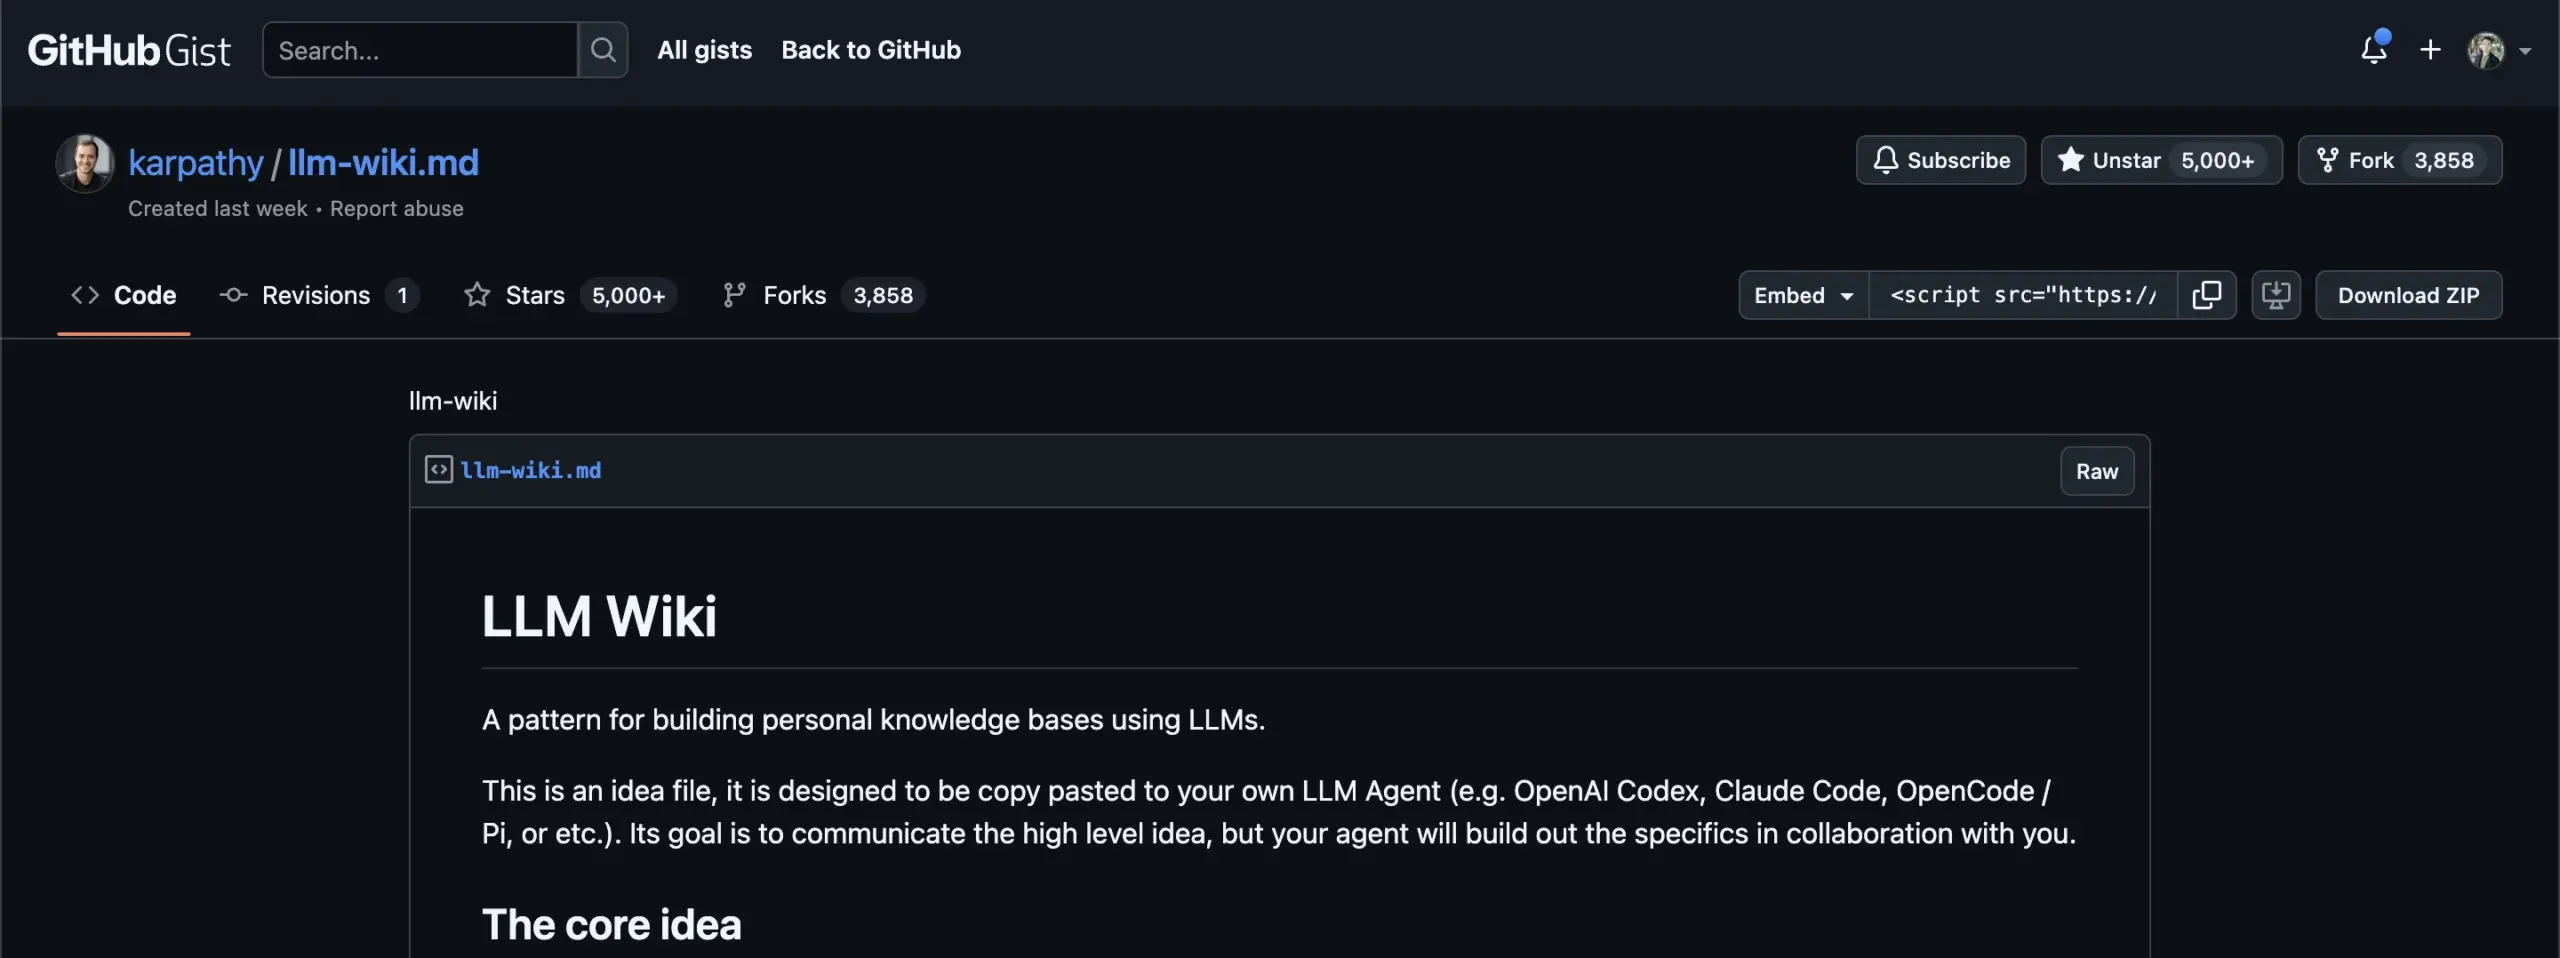Unstar this gist
Screen dimensions: 2560x958
click(2109, 160)
